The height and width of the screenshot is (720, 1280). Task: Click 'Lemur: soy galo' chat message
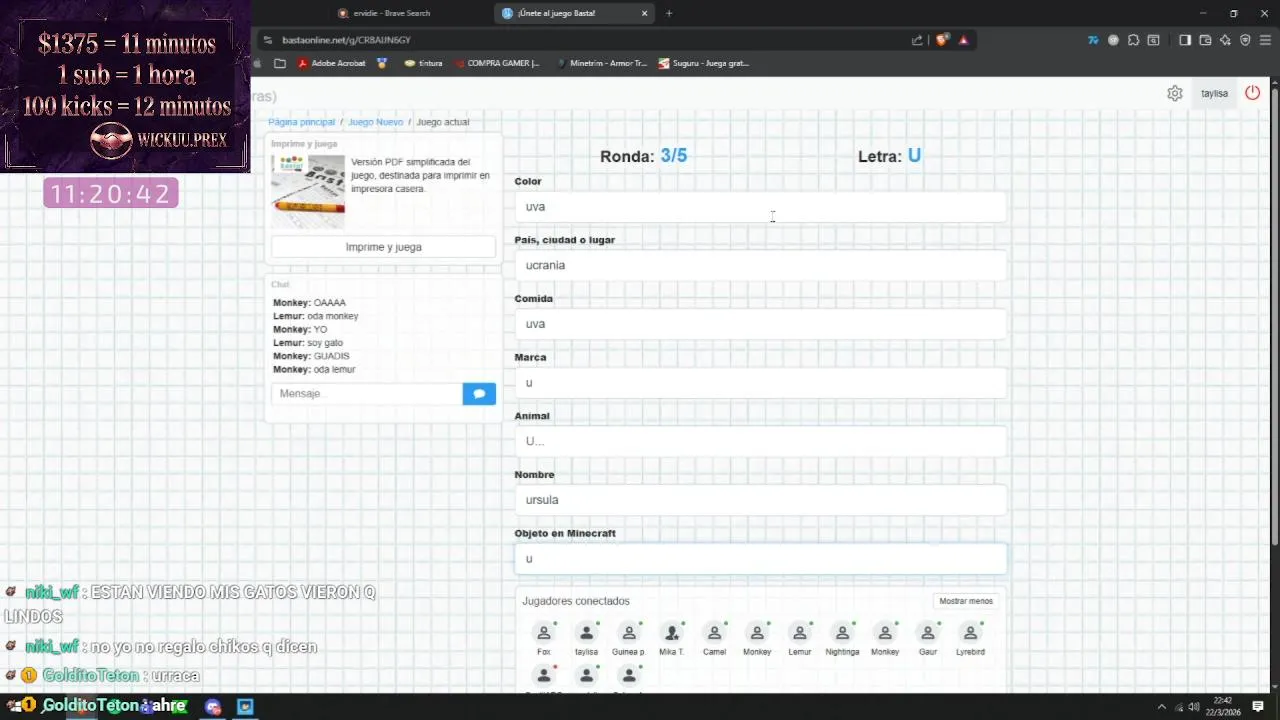tap(308, 343)
